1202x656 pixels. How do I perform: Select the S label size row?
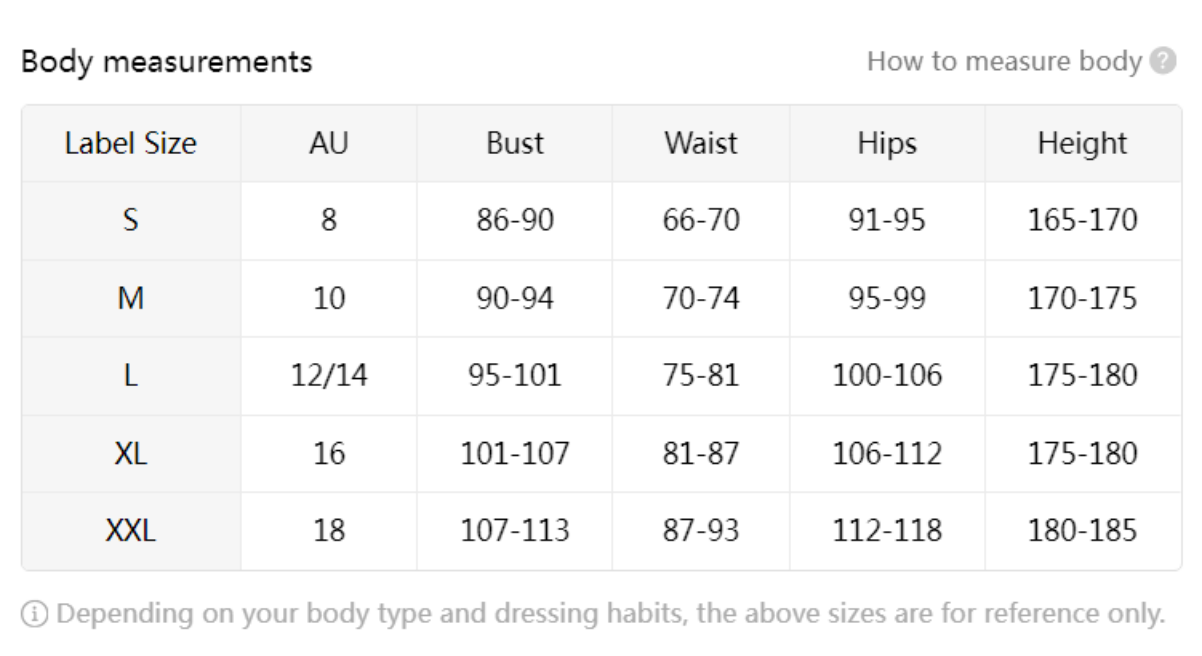[x=131, y=220]
